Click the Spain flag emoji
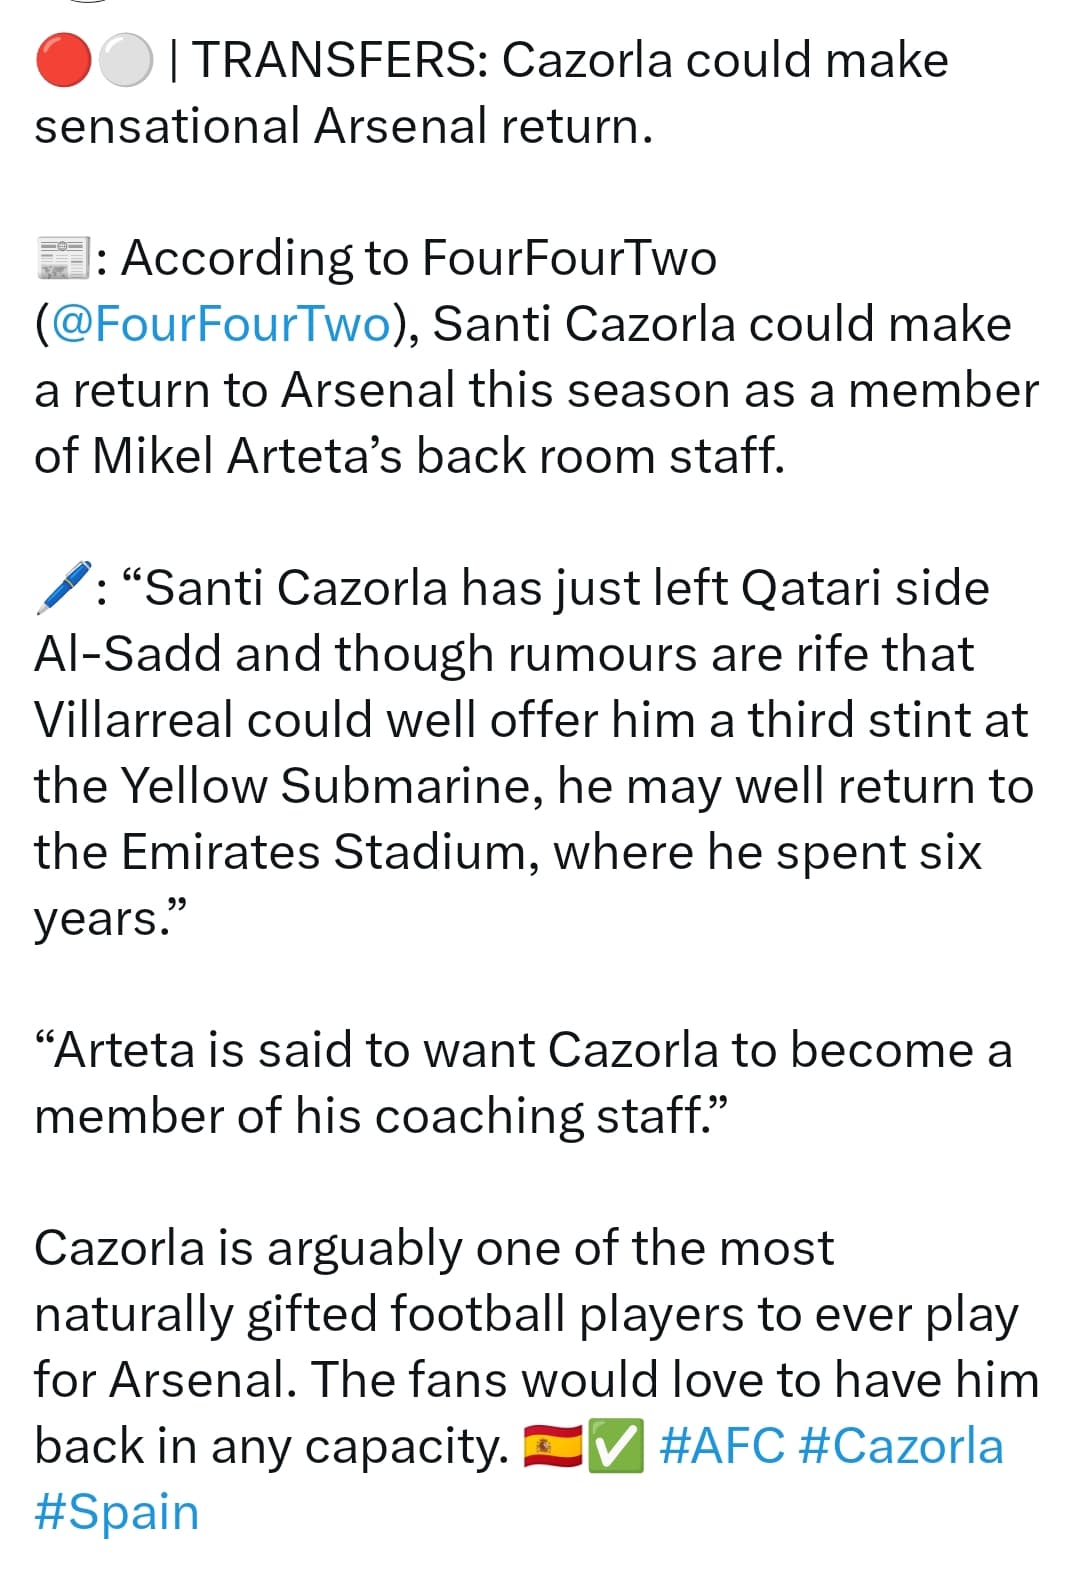This screenshot has height=1581, width=1080. [x=553, y=1446]
